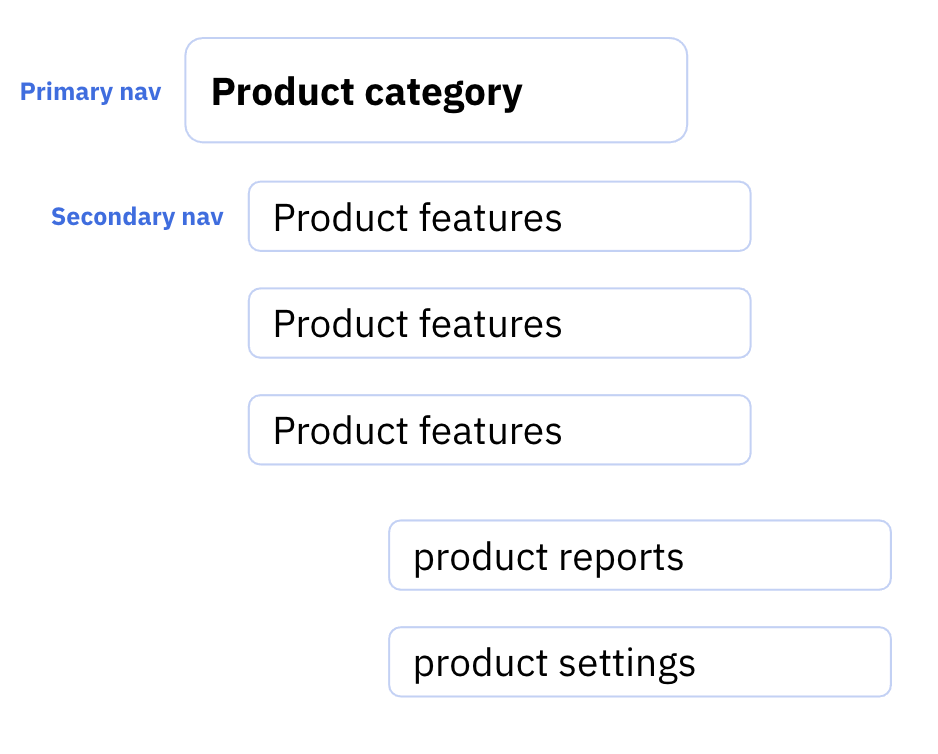Screen dimensions: 938x754
Task: Click the word "Secondary" in the blue label
Action: click(112, 217)
